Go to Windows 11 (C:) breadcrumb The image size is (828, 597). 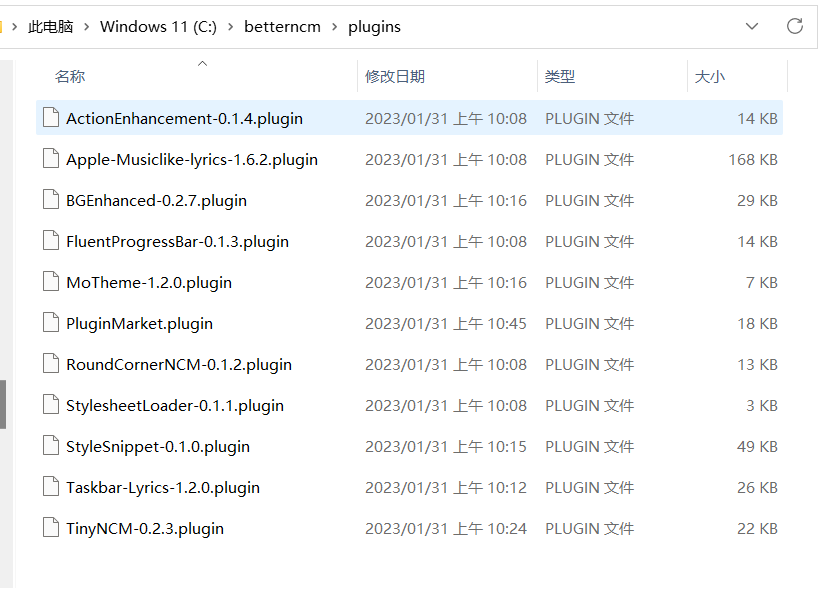click(158, 26)
